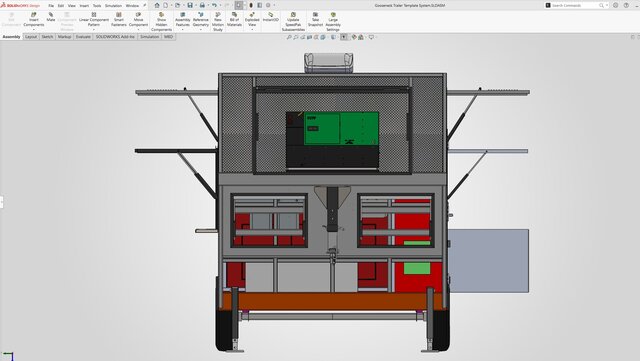Viewport: 640px width, 361px height.
Task: Open Linear Component Pattern tool
Action: [x=94, y=19]
